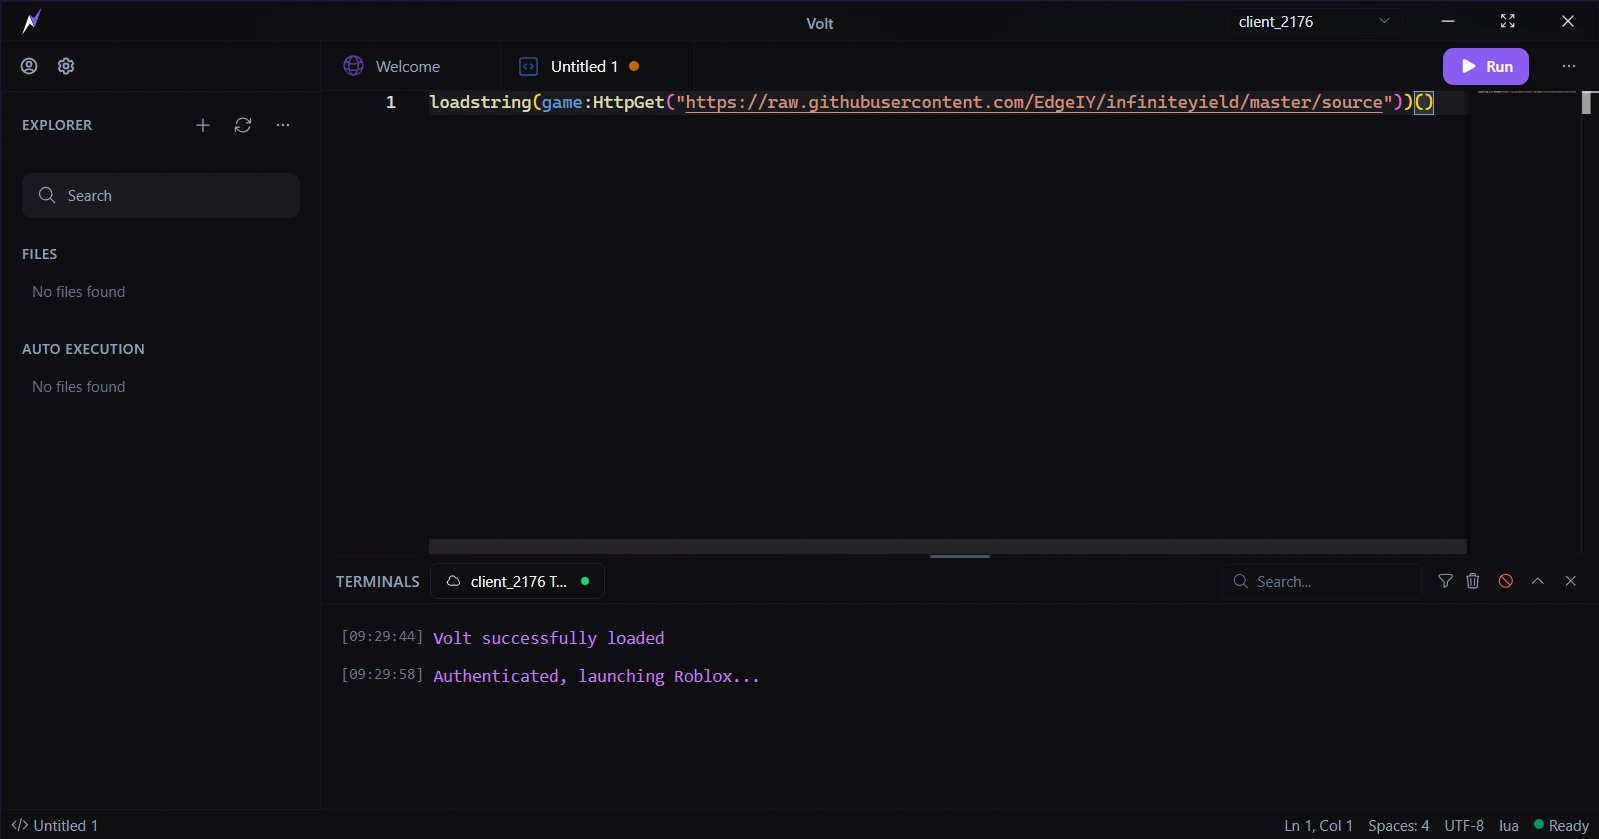Click the terminal panel resize handle
The height and width of the screenshot is (839, 1599).
pyautogui.click(x=960, y=556)
